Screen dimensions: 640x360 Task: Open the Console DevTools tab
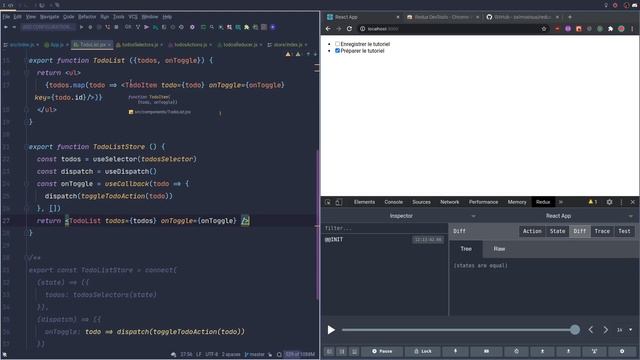tap(393, 202)
